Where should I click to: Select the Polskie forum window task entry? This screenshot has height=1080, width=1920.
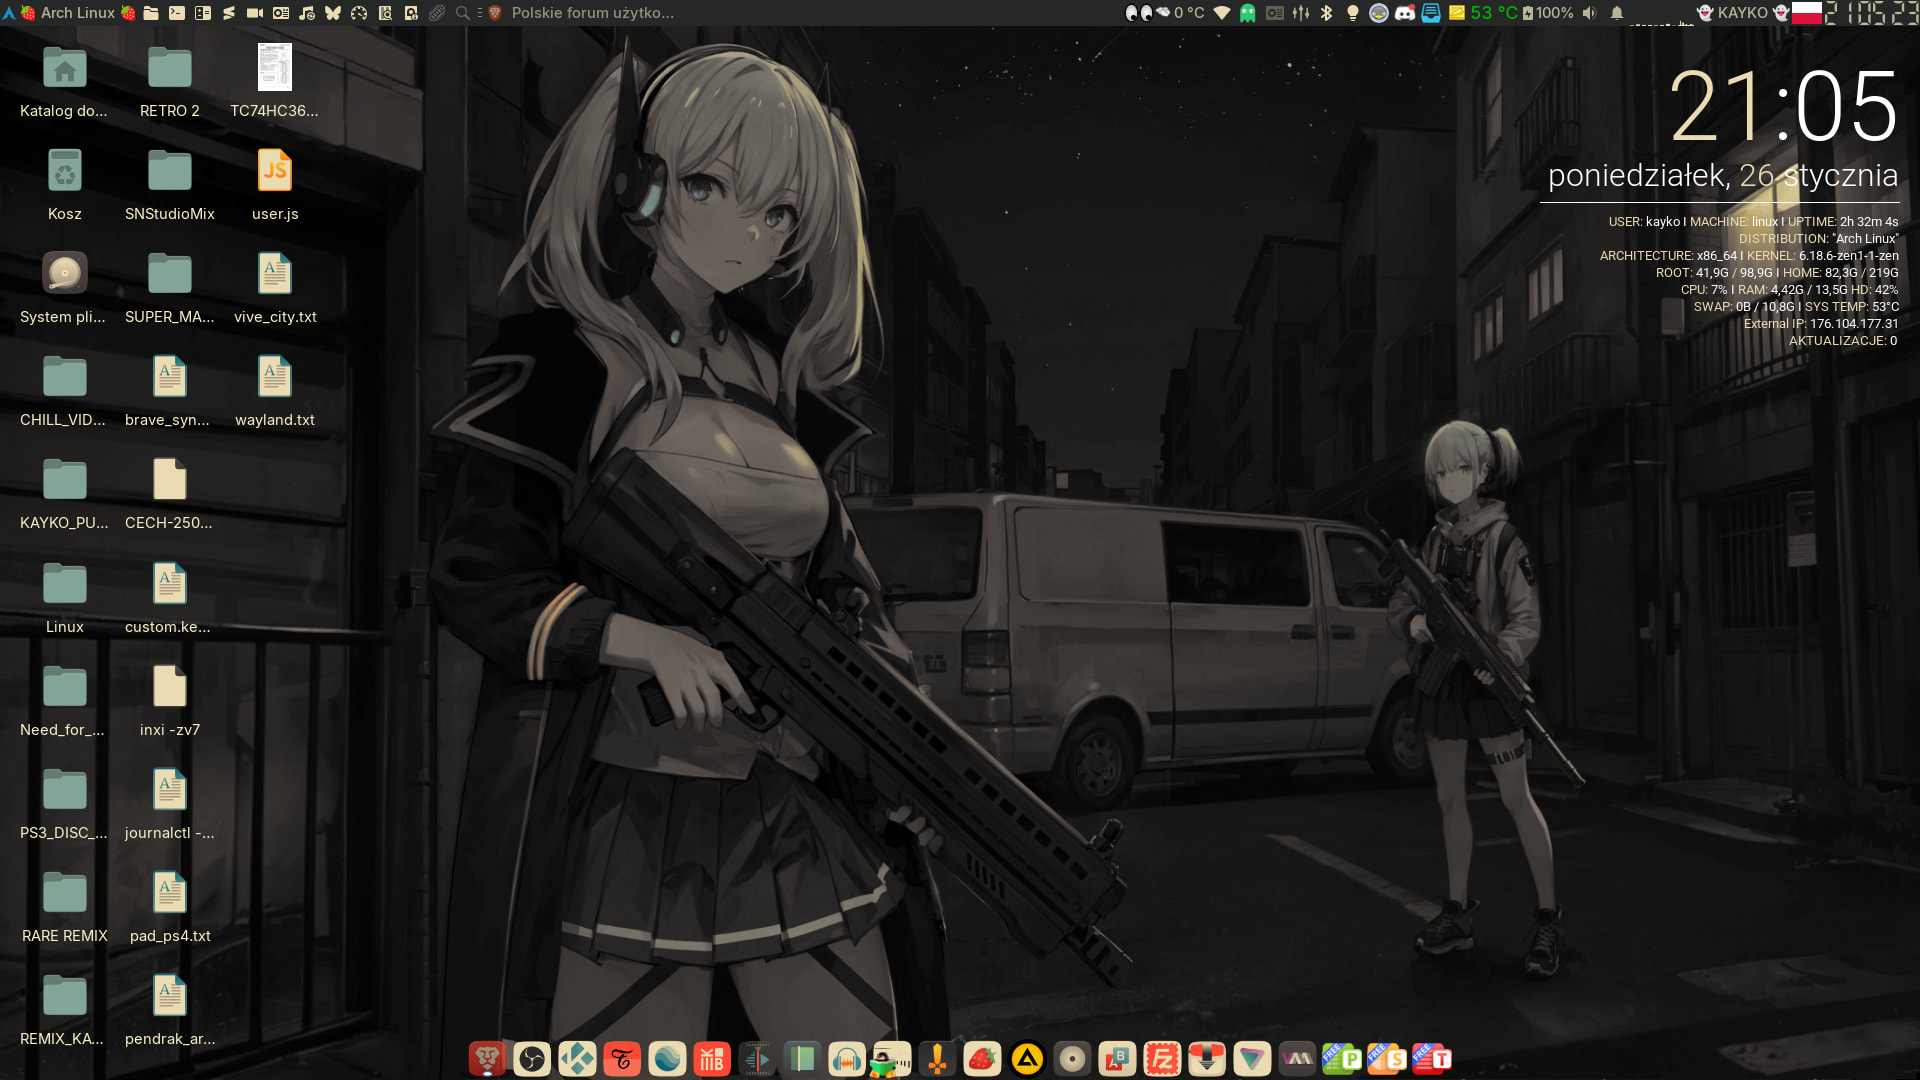coord(592,13)
